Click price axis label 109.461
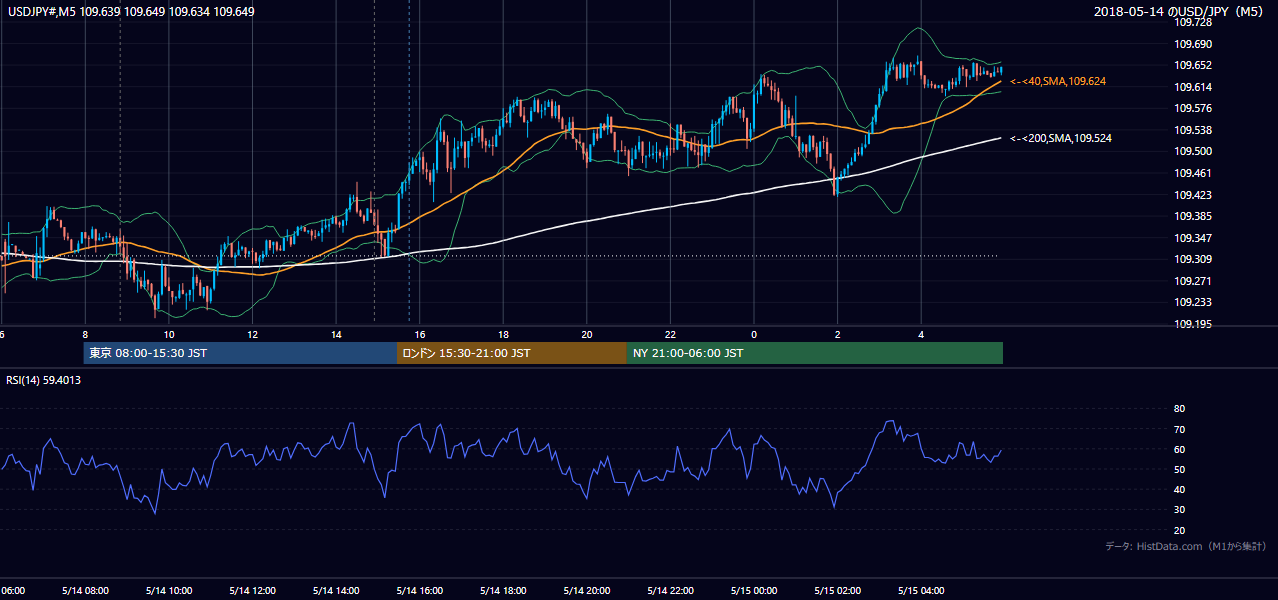 1191,173
